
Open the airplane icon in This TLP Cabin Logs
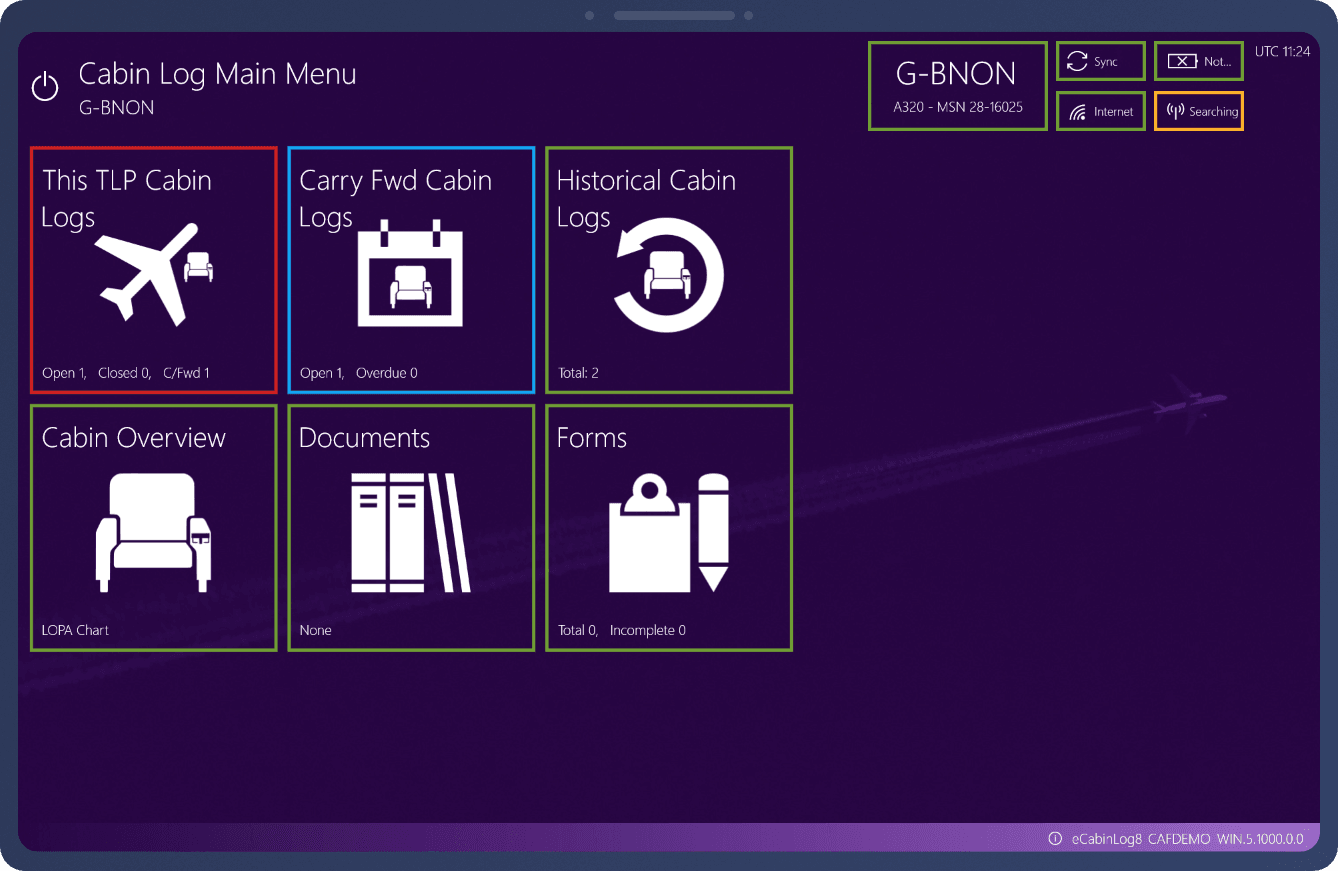click(x=155, y=274)
